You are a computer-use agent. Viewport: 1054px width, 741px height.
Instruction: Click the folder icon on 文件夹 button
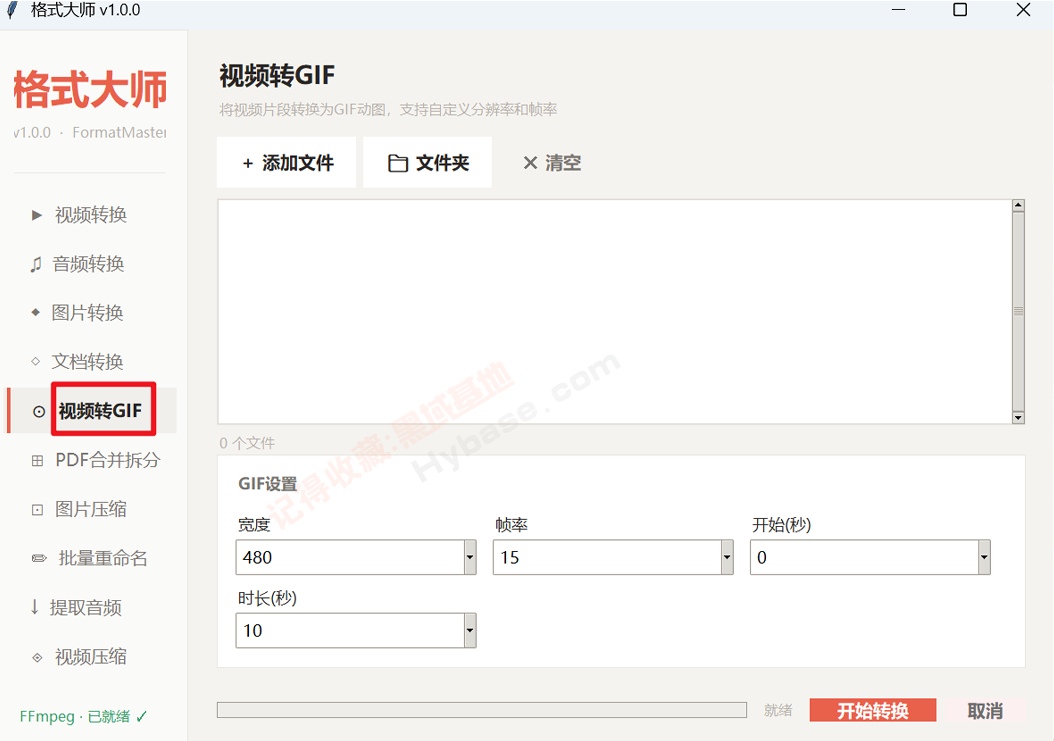(398, 163)
